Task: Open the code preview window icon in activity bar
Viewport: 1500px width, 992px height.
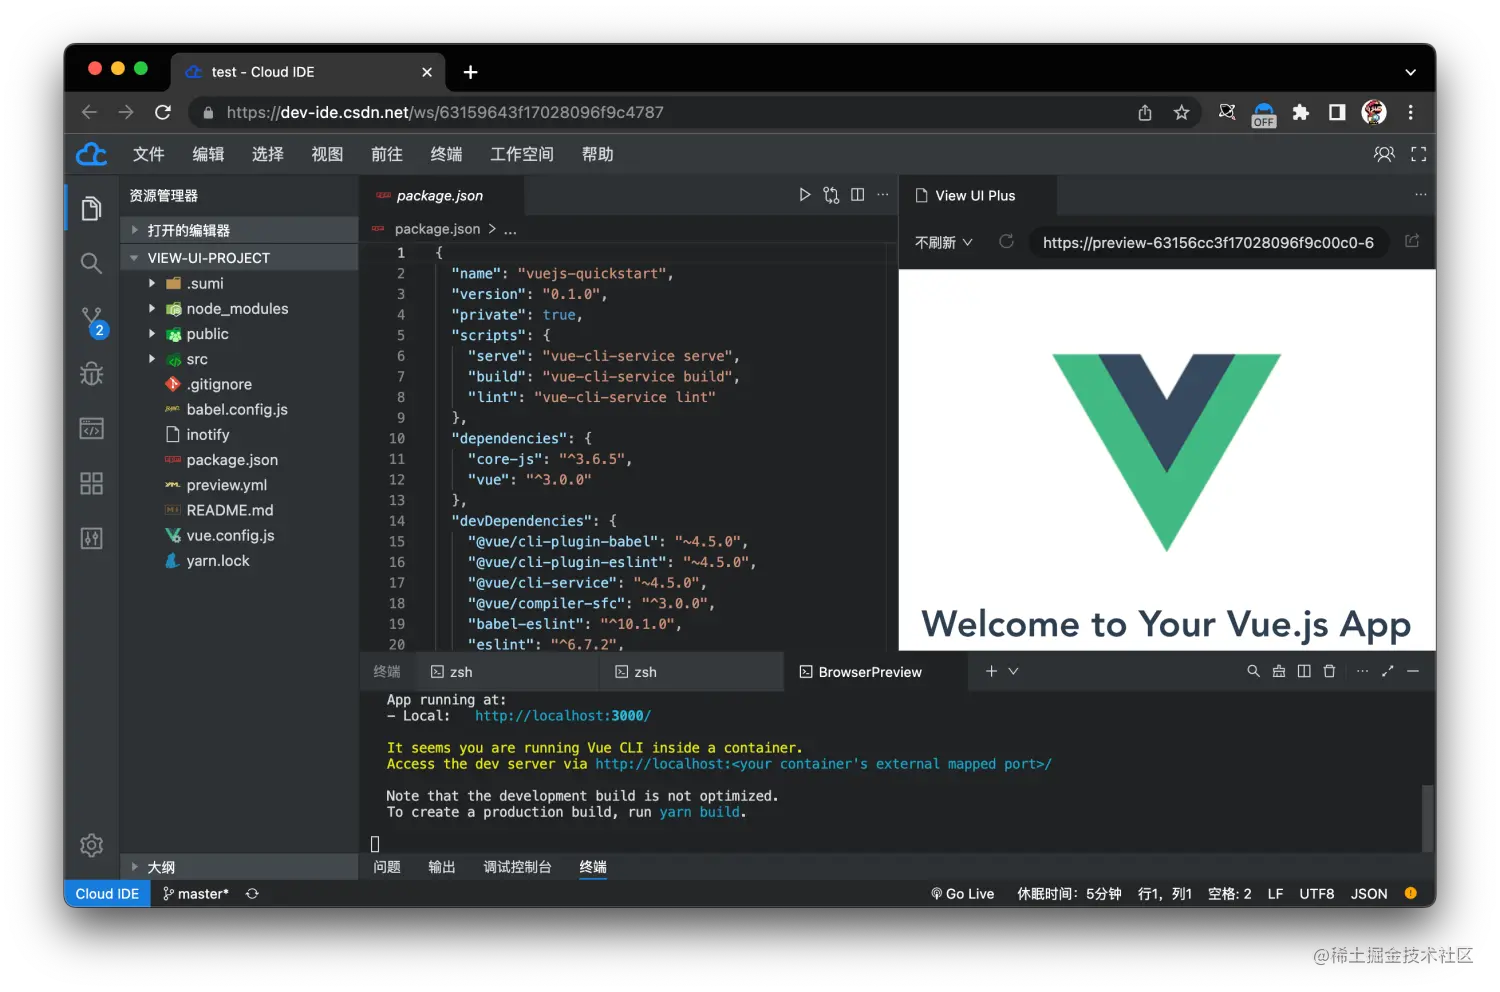Action: 91,428
